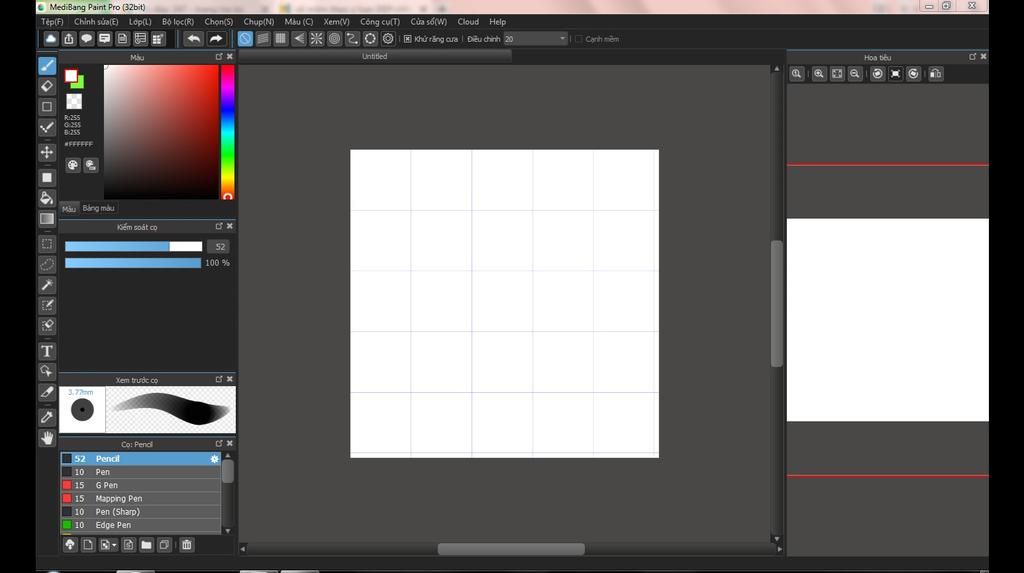Image resolution: width=1024 pixels, height=573 pixels.
Task: Enable circle snap
Action: [x=334, y=39]
